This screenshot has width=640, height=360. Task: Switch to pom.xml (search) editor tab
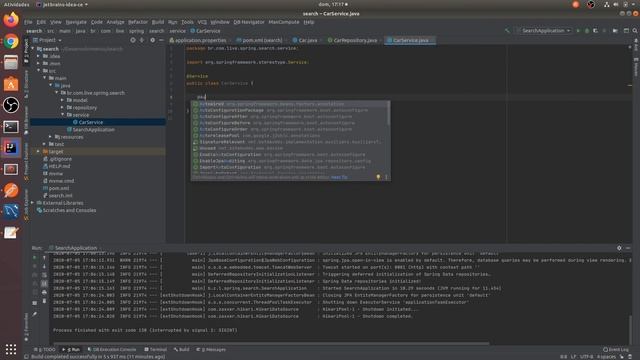259,40
